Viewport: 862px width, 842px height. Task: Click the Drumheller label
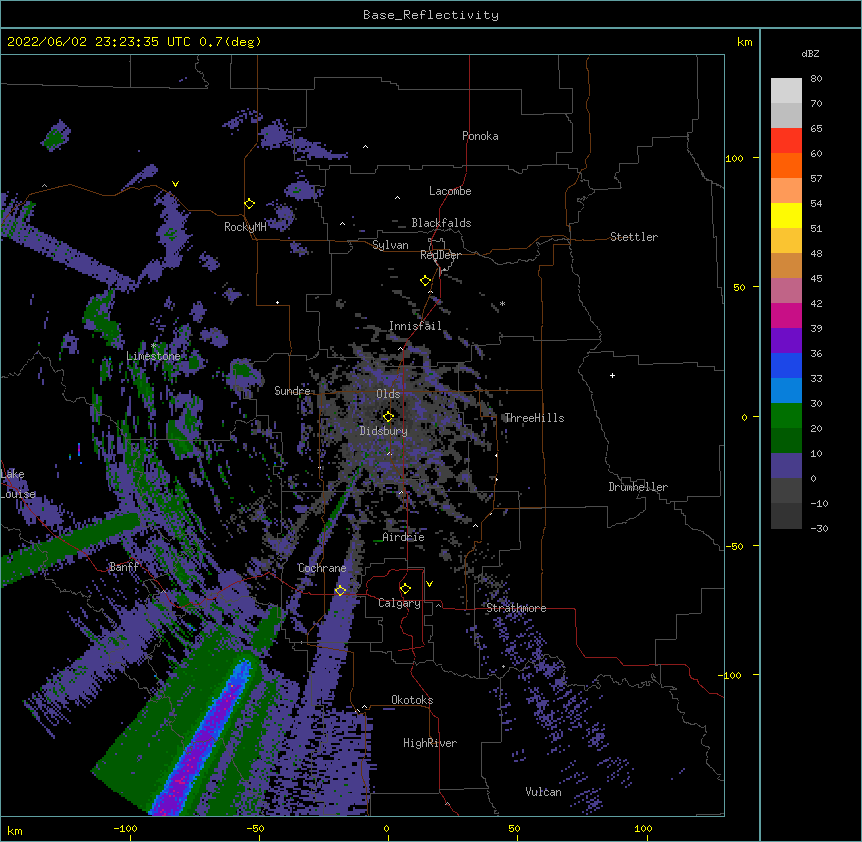tap(638, 487)
